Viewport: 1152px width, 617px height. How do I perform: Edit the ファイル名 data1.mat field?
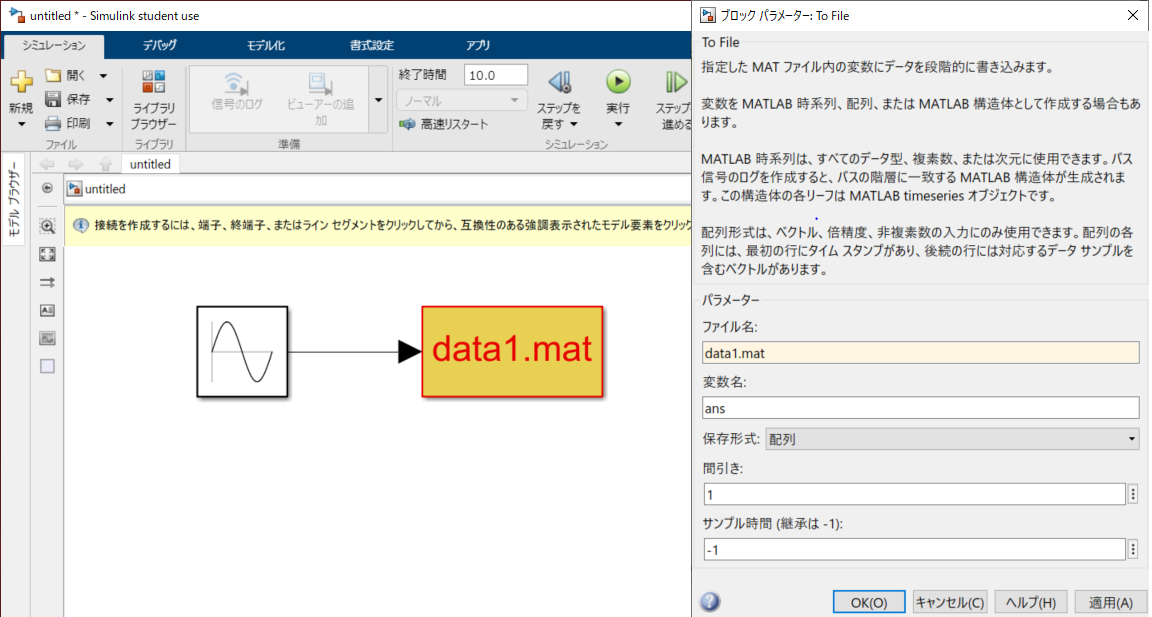click(920, 352)
